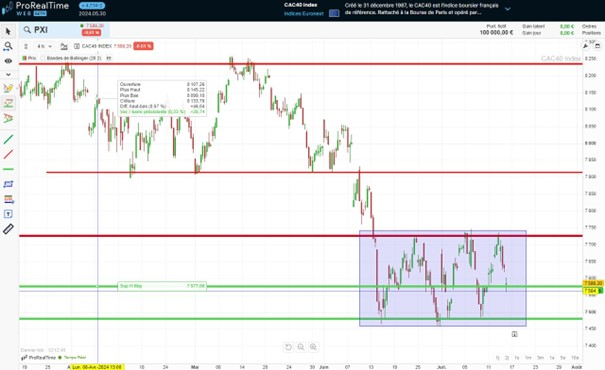
Task: Click the Sup H Map support label
Action: coord(162,286)
